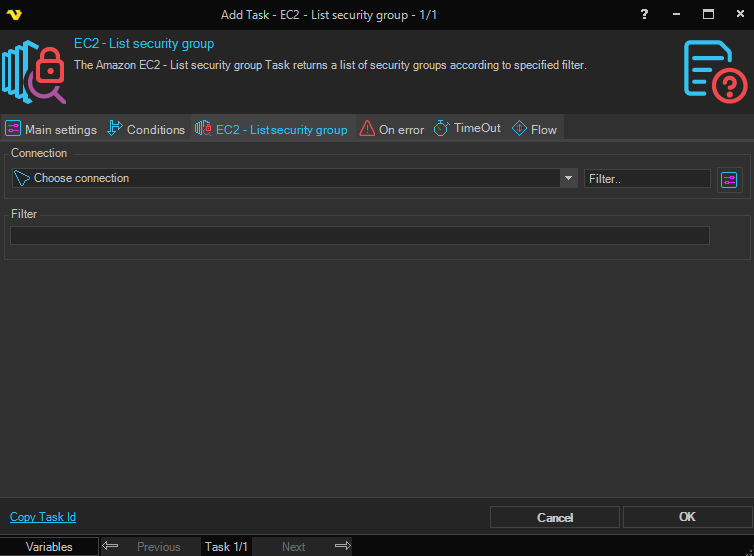Click the Filter text input field
Viewport: 754px width, 556px height.
click(359, 235)
